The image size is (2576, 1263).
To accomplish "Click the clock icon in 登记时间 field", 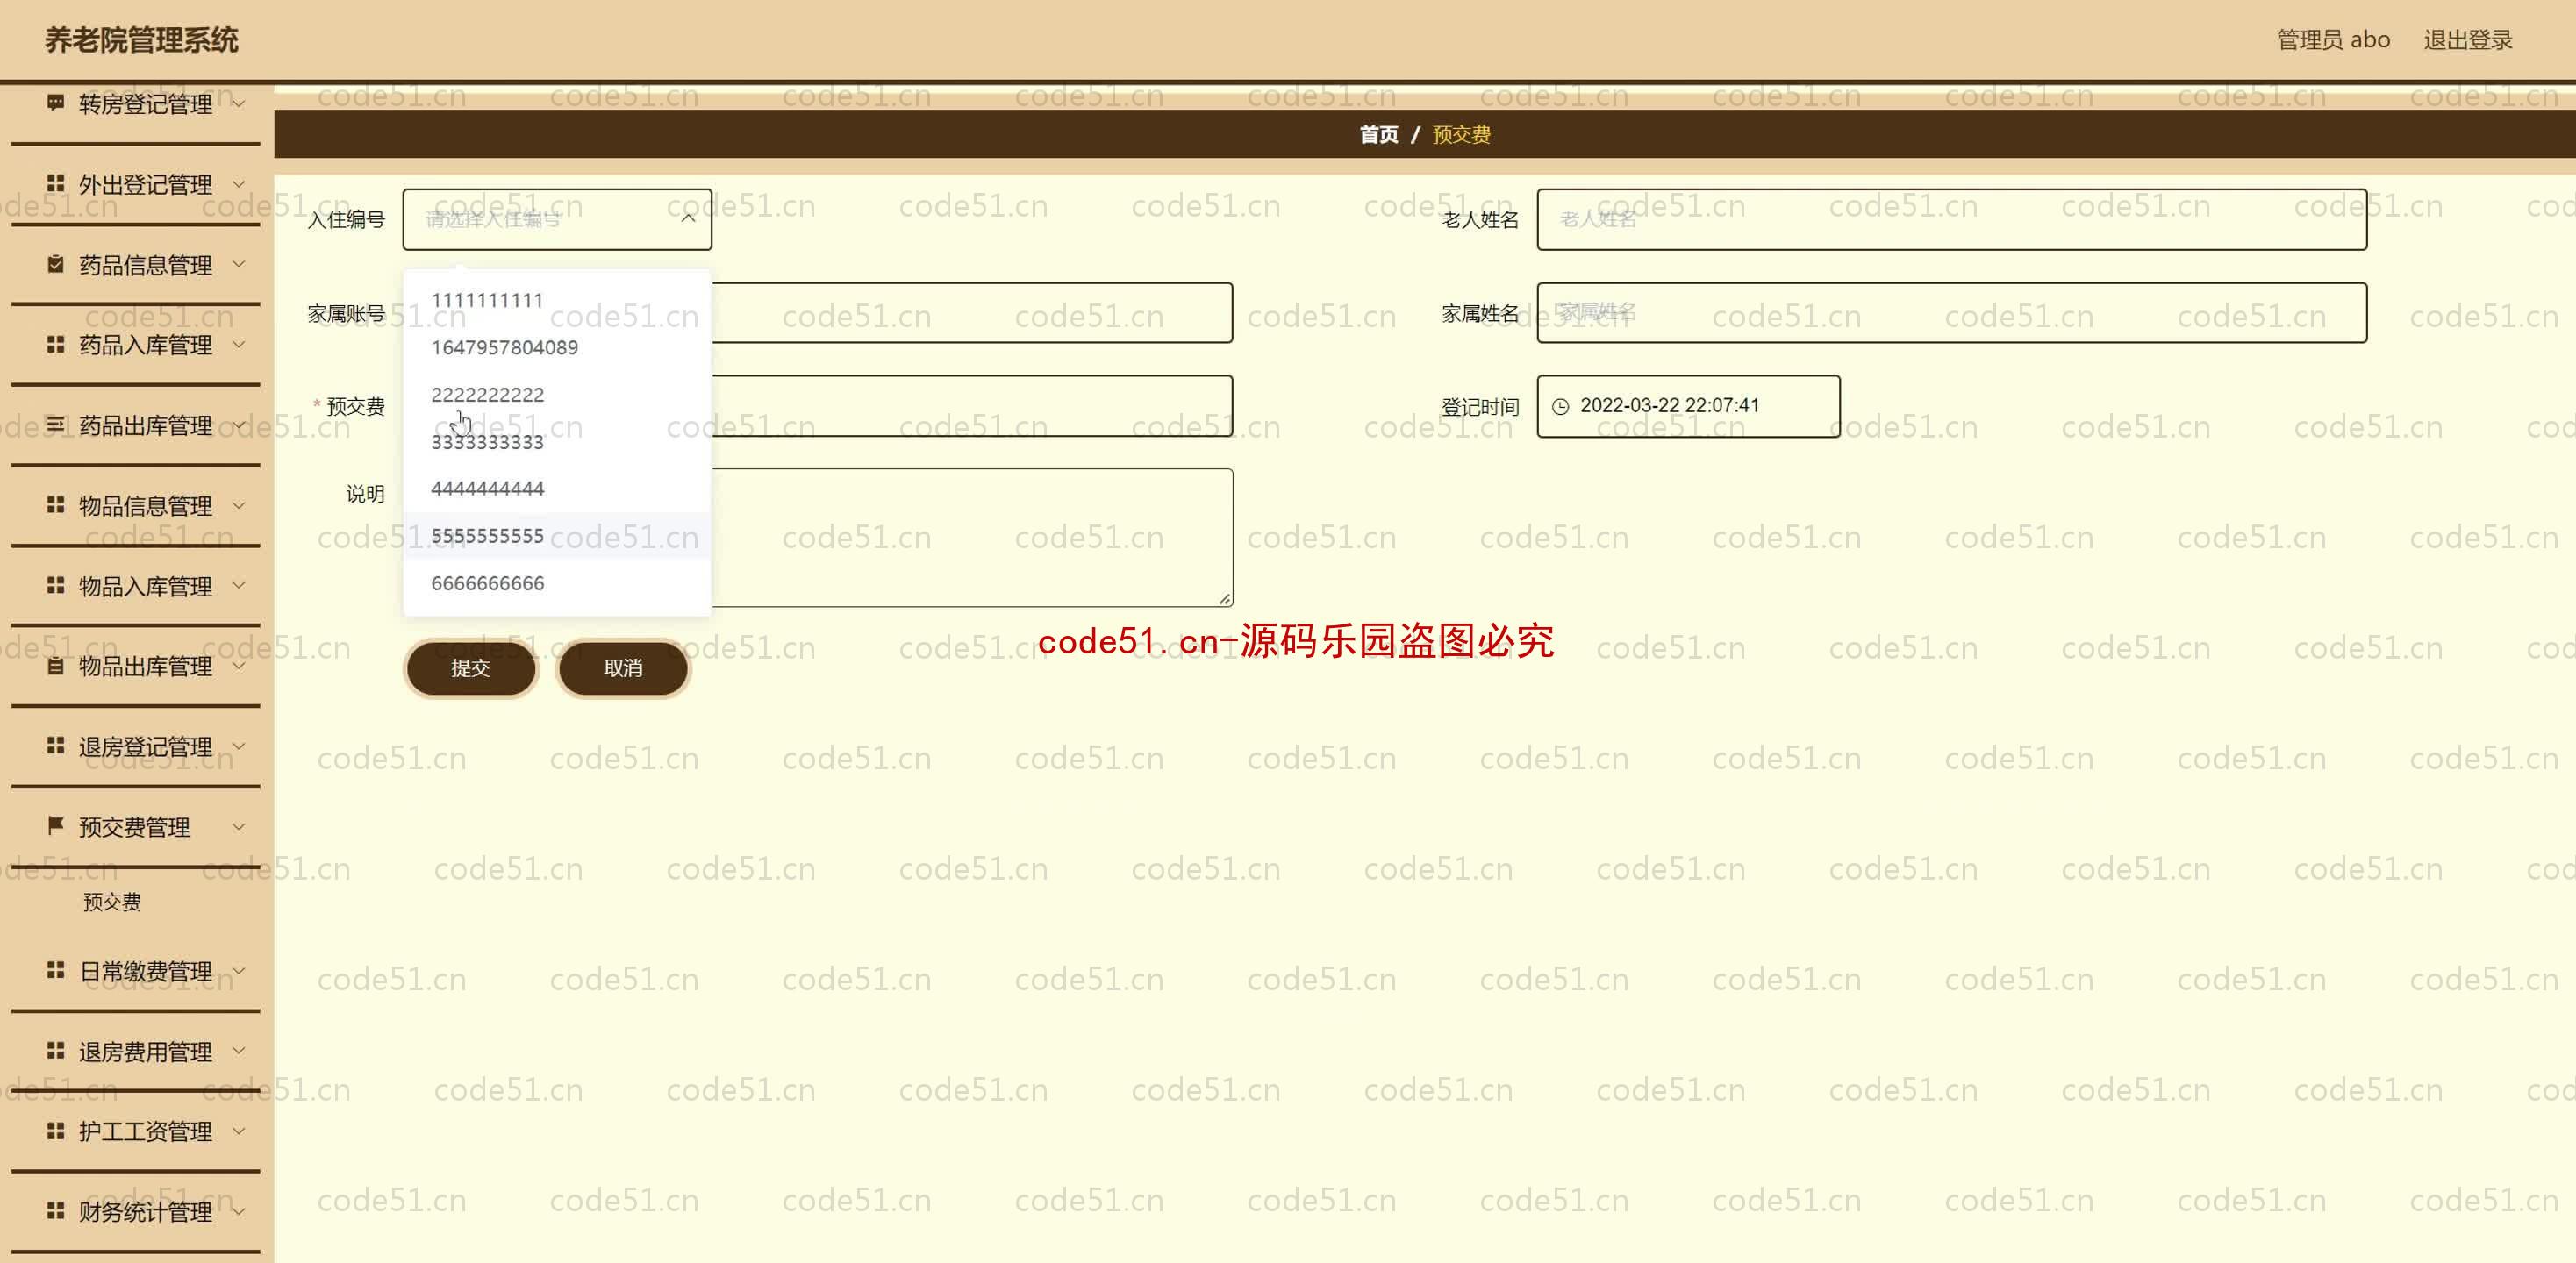I will 1560,406.
